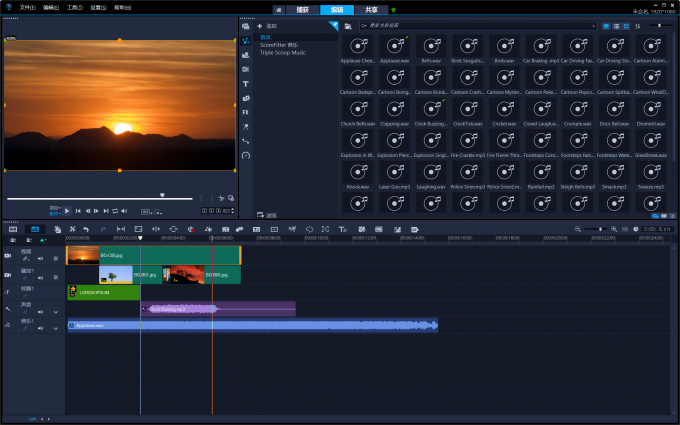Image resolution: width=680 pixels, height=425 pixels.
Task: Select the Triple Scoop Music folder
Action: [282, 52]
